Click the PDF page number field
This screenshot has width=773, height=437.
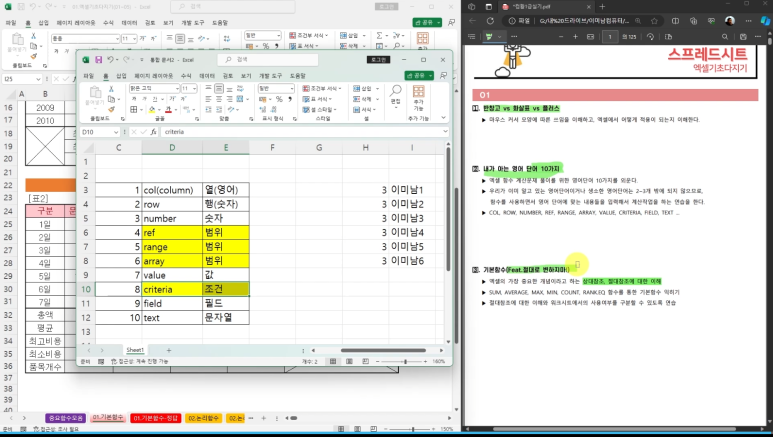click(x=609, y=36)
